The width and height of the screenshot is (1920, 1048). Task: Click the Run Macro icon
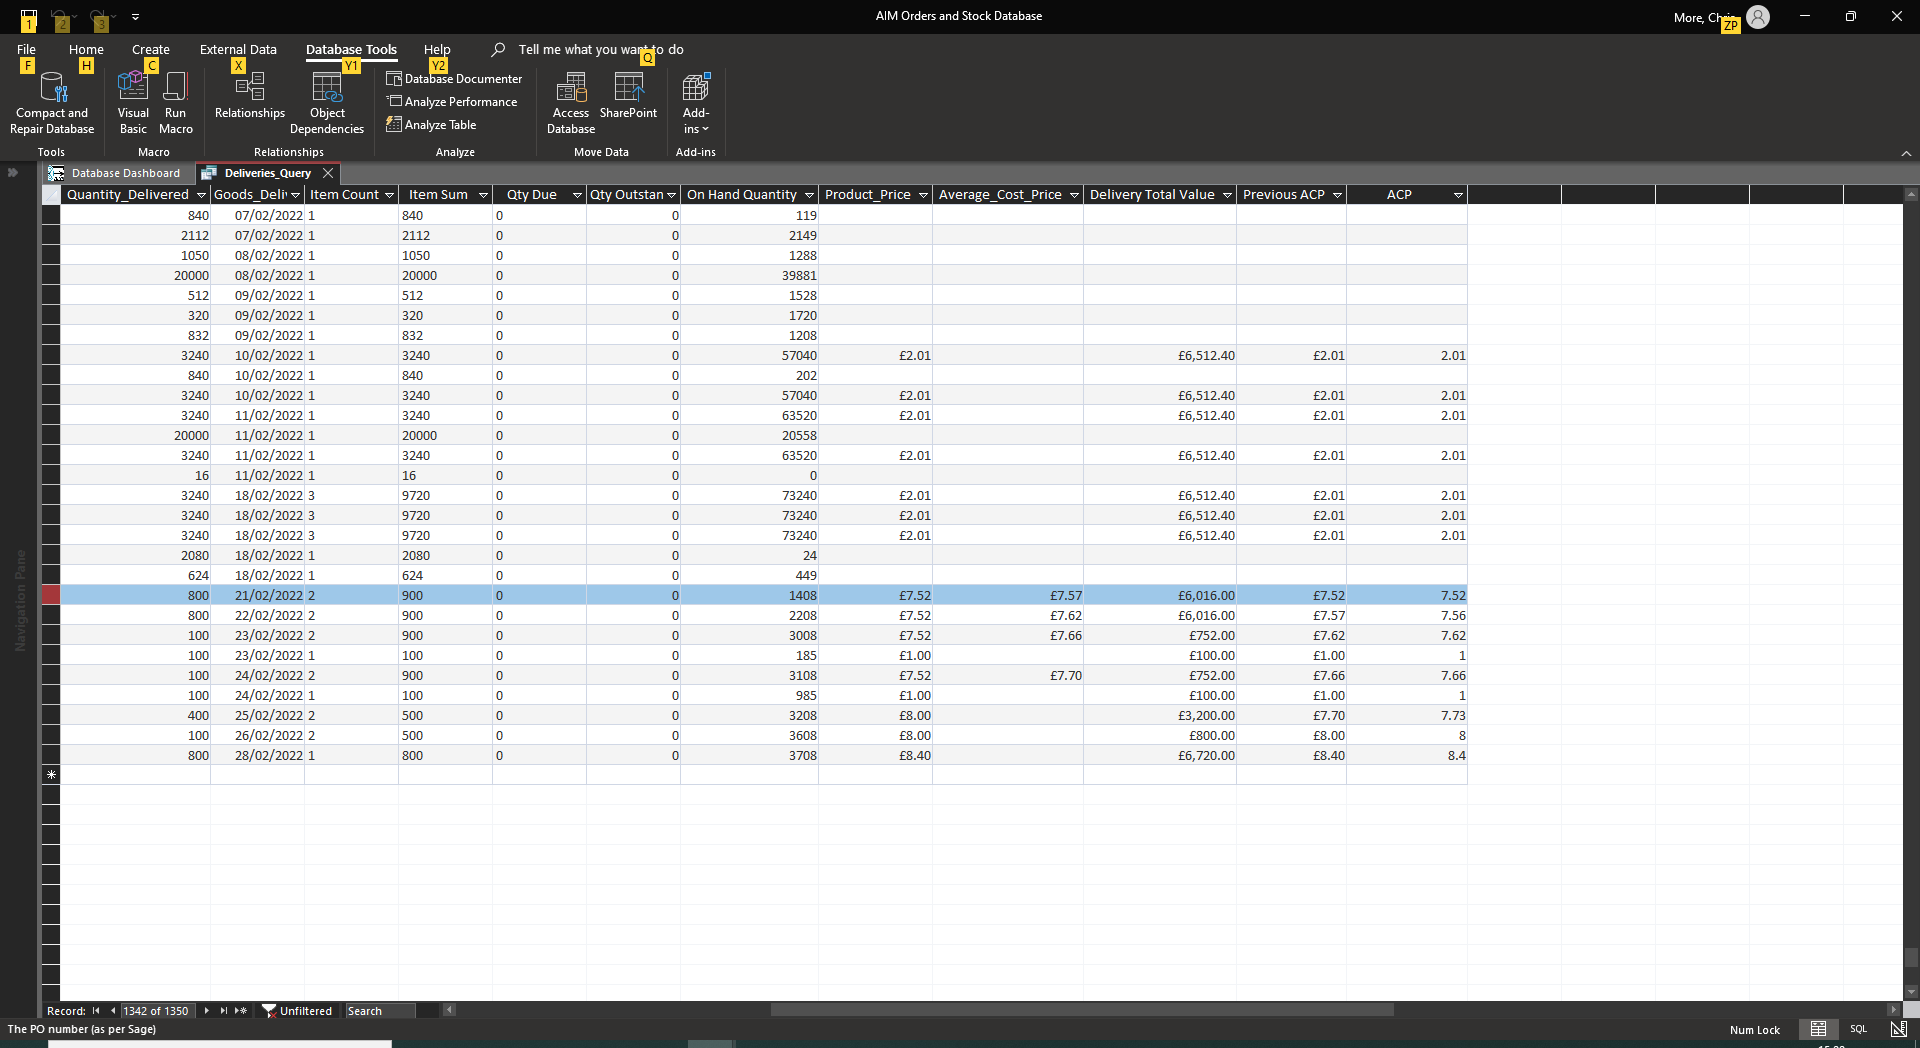click(175, 103)
